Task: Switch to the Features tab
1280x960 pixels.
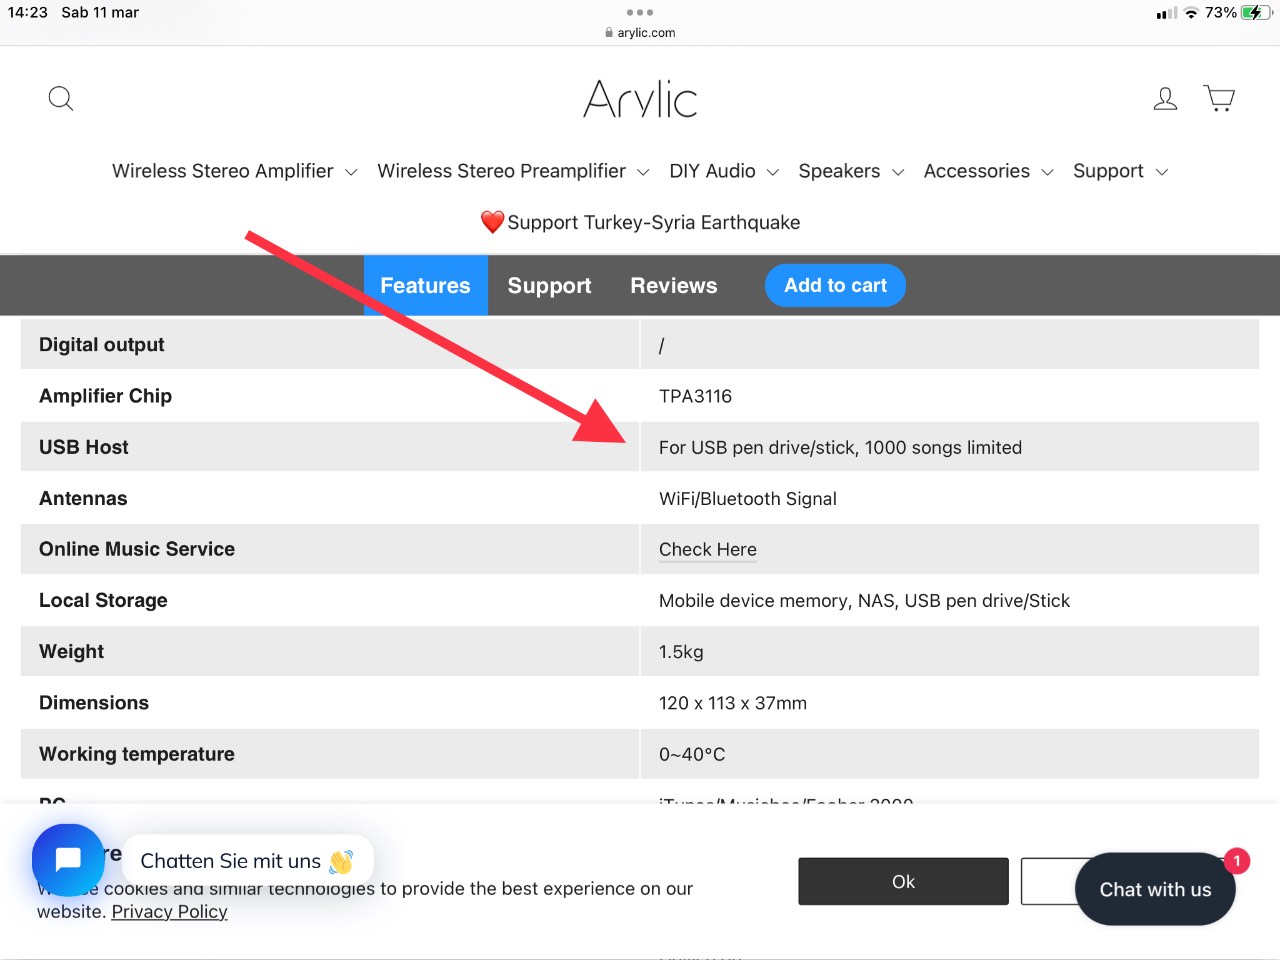Action: click(425, 286)
